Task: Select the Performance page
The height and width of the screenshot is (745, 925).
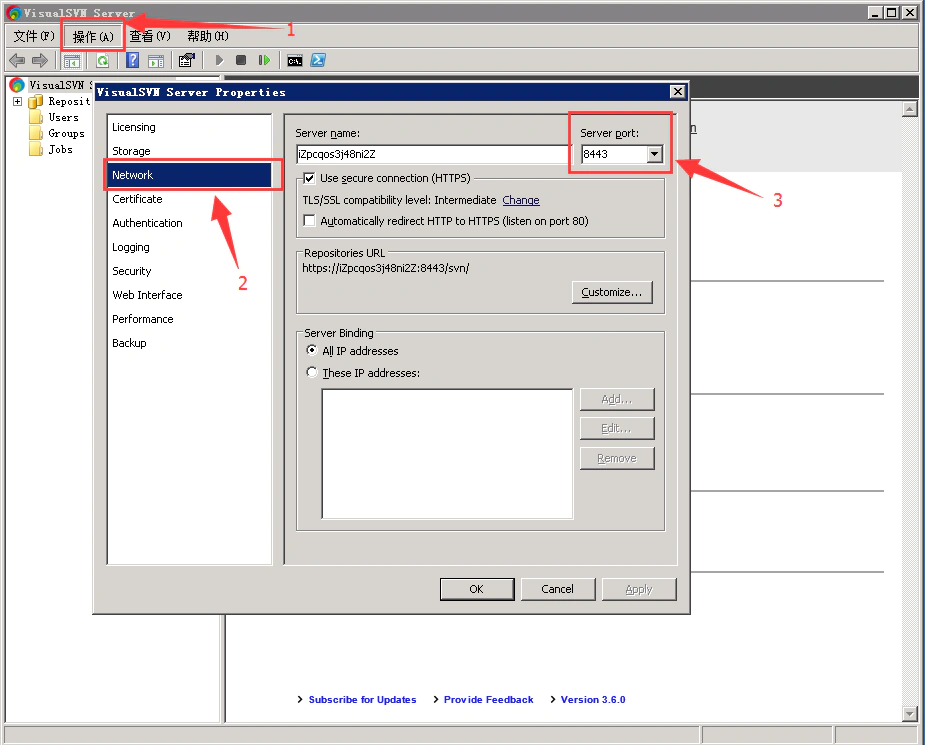Action: click(x=189, y=319)
